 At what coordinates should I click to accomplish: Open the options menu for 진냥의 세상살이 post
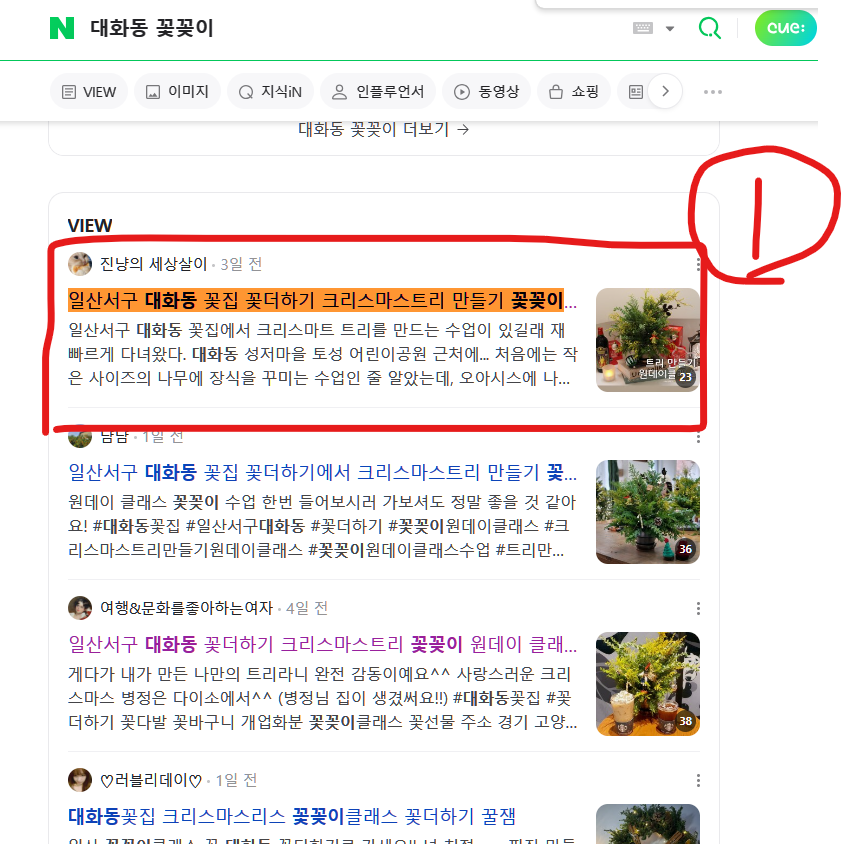(698, 264)
